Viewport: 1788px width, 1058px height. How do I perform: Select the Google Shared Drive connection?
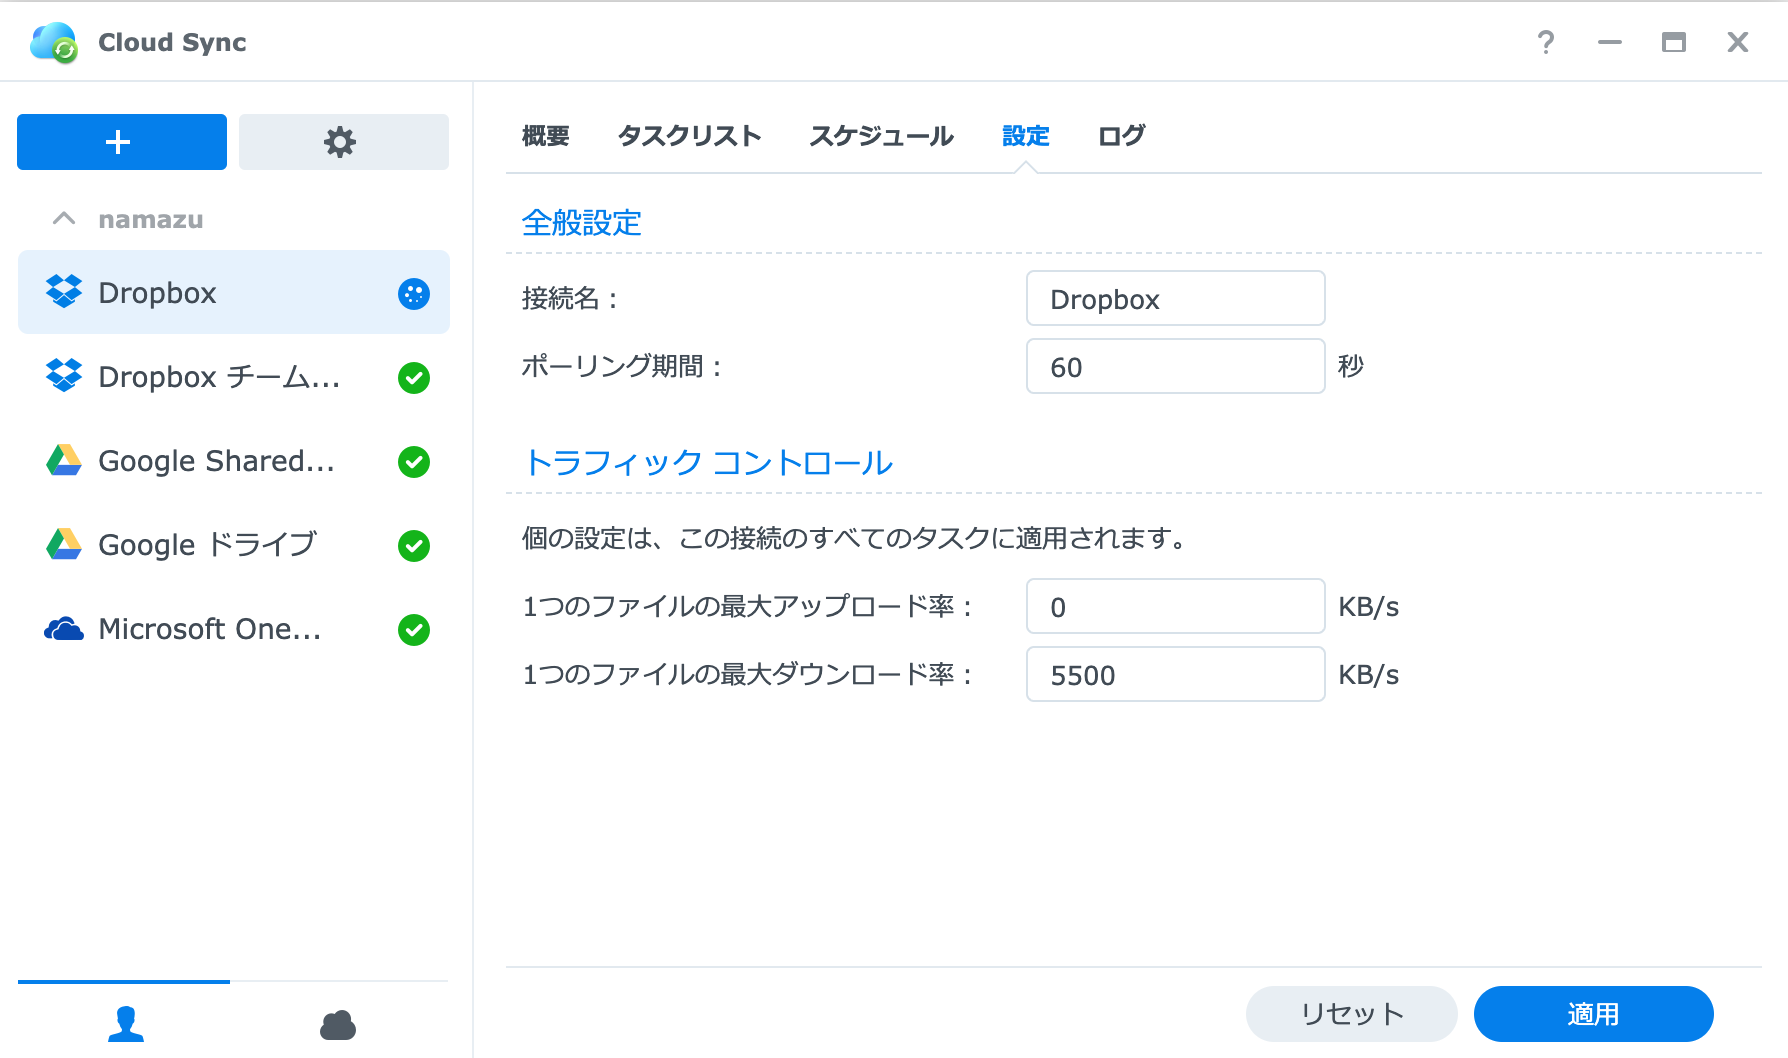217,461
